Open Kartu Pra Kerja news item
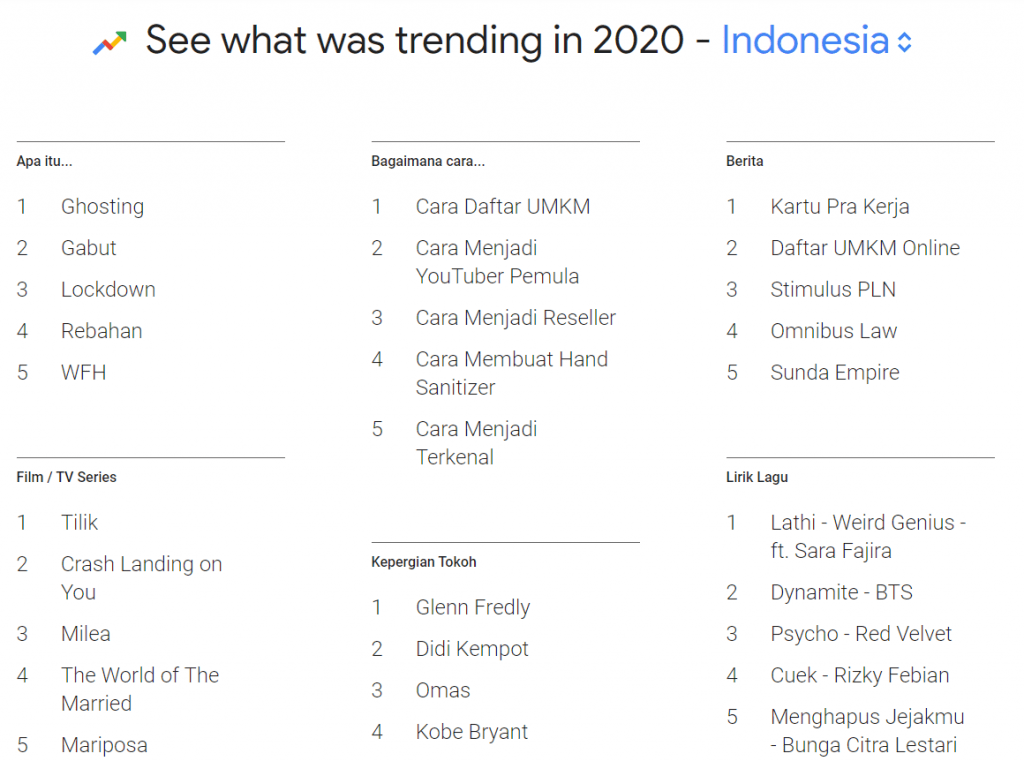1024x761 pixels. click(839, 207)
